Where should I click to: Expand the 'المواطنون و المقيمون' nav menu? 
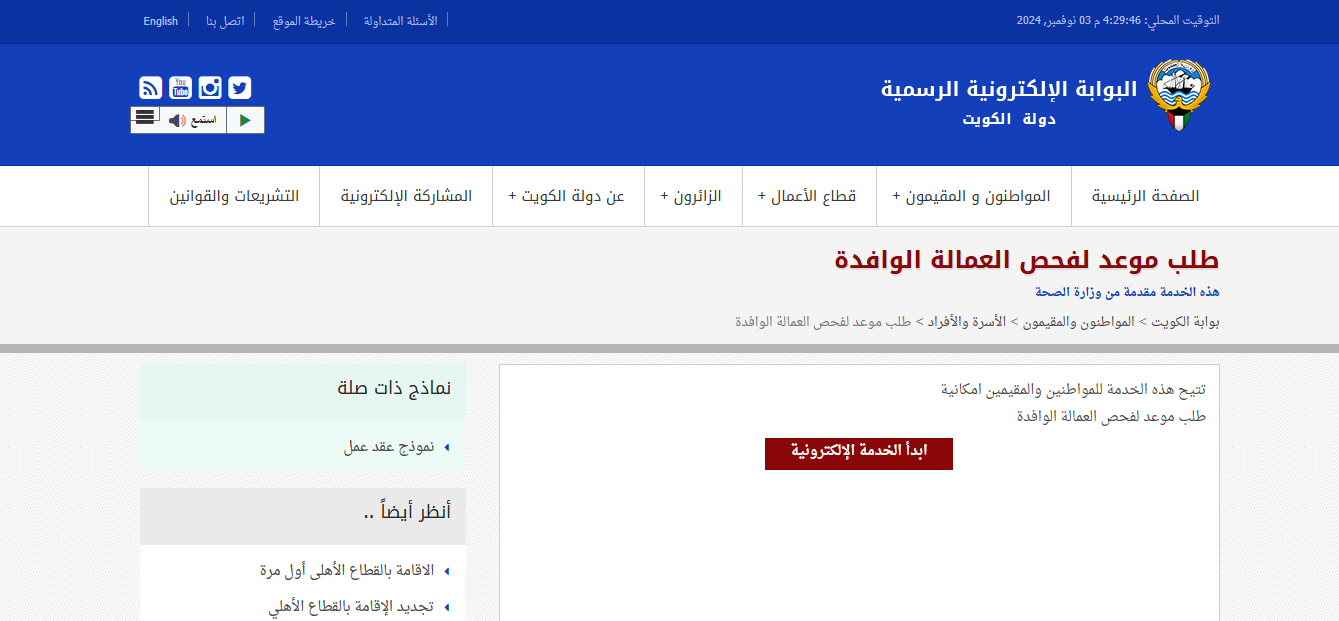point(971,196)
